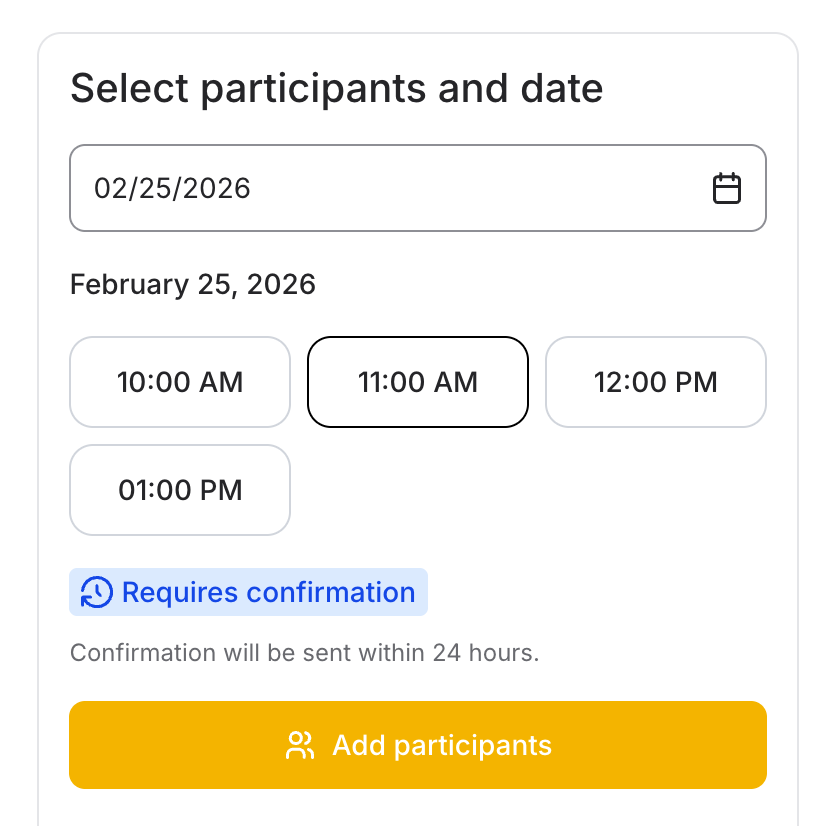834x826 pixels.
Task: Click the Requires confirmation badge
Action: 248,592
